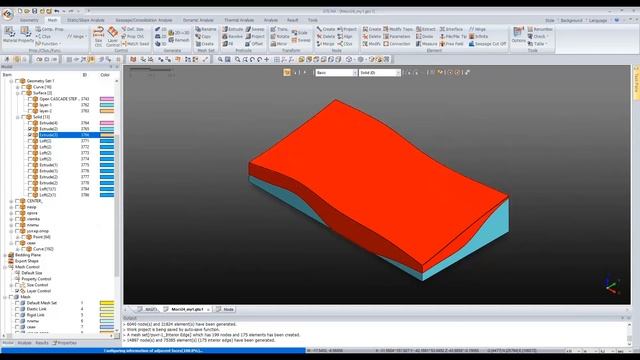Click the Offset protrude tool
Screen dimensions: 640x360
[x=254, y=44]
